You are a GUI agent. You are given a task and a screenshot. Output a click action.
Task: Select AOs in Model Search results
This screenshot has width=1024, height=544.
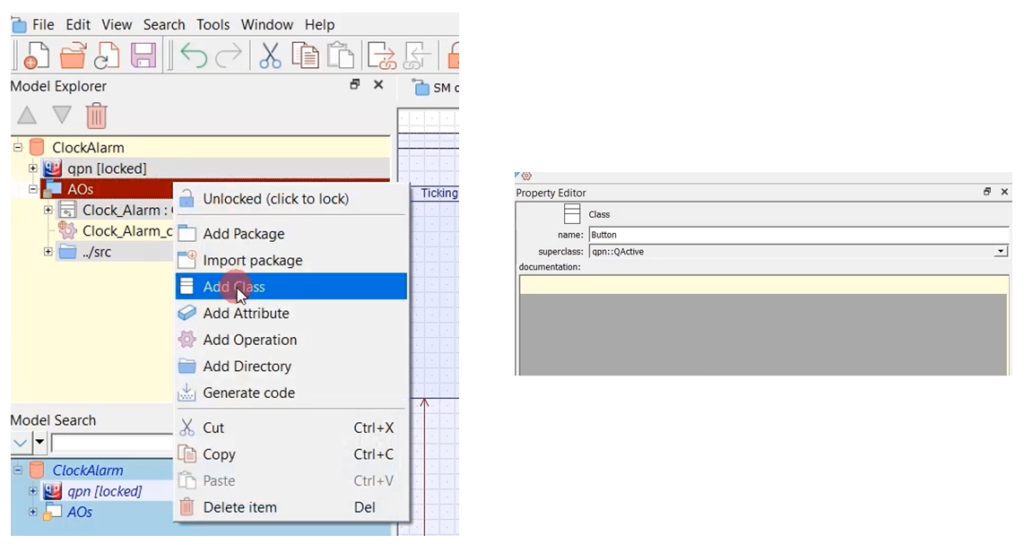pyautogui.click(x=80, y=512)
